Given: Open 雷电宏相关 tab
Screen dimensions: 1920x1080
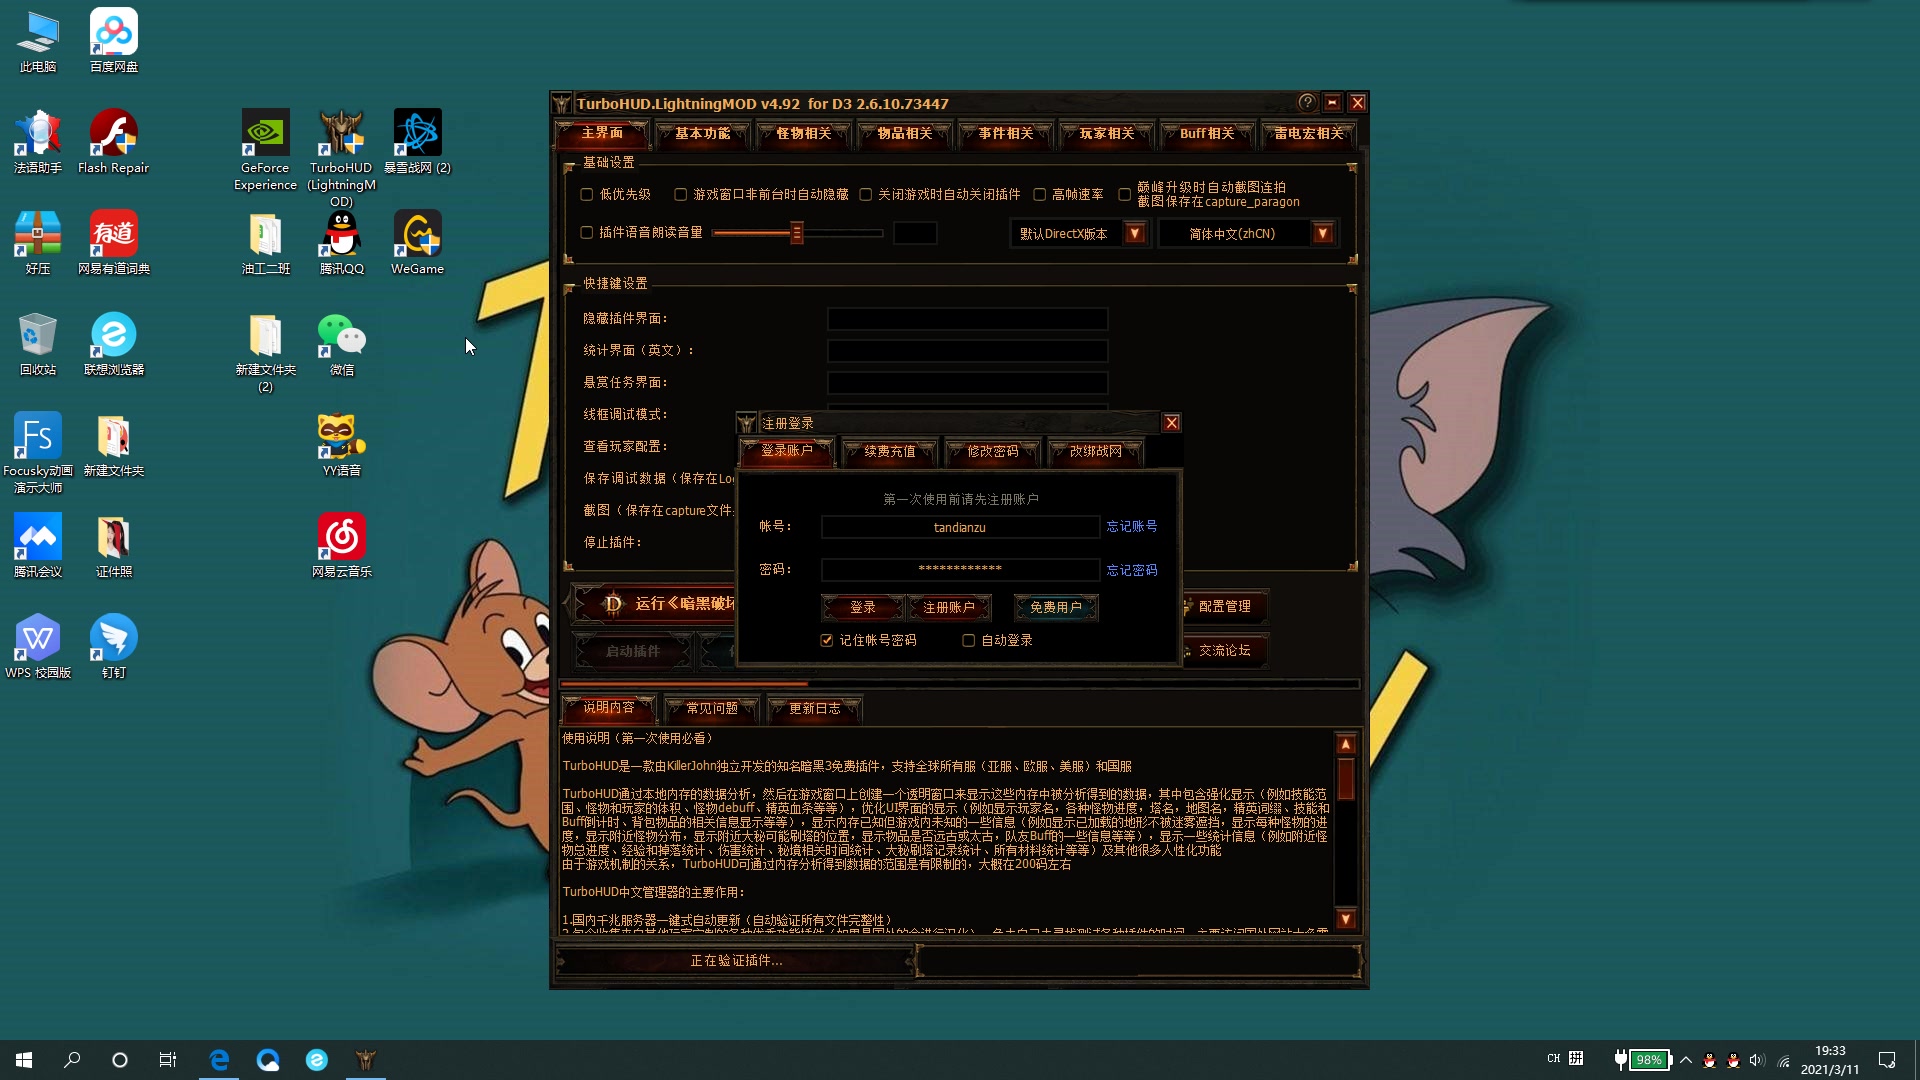Looking at the screenshot, I should (x=1309, y=133).
